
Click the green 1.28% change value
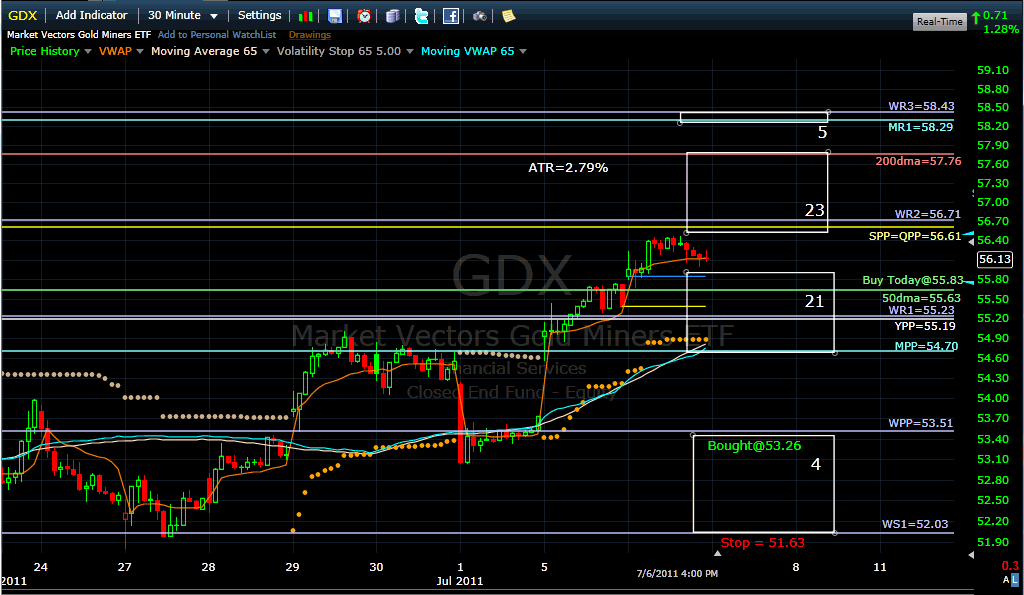coord(1001,29)
